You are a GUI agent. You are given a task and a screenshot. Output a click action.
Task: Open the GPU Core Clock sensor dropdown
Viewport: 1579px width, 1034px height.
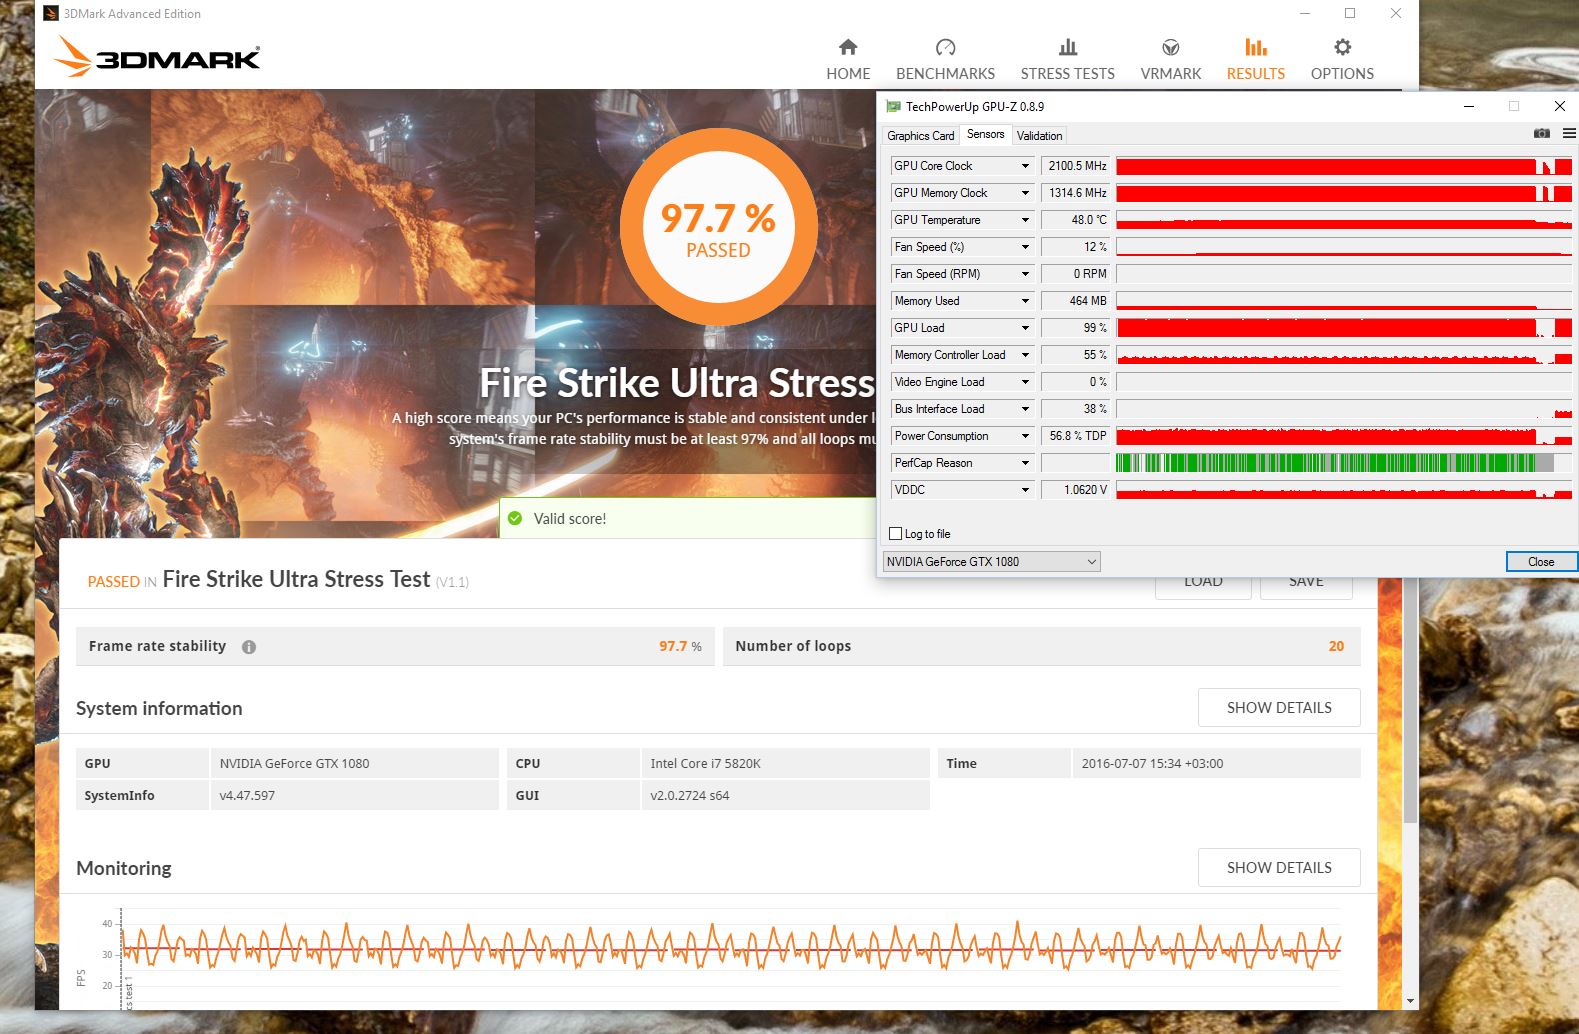1025,166
